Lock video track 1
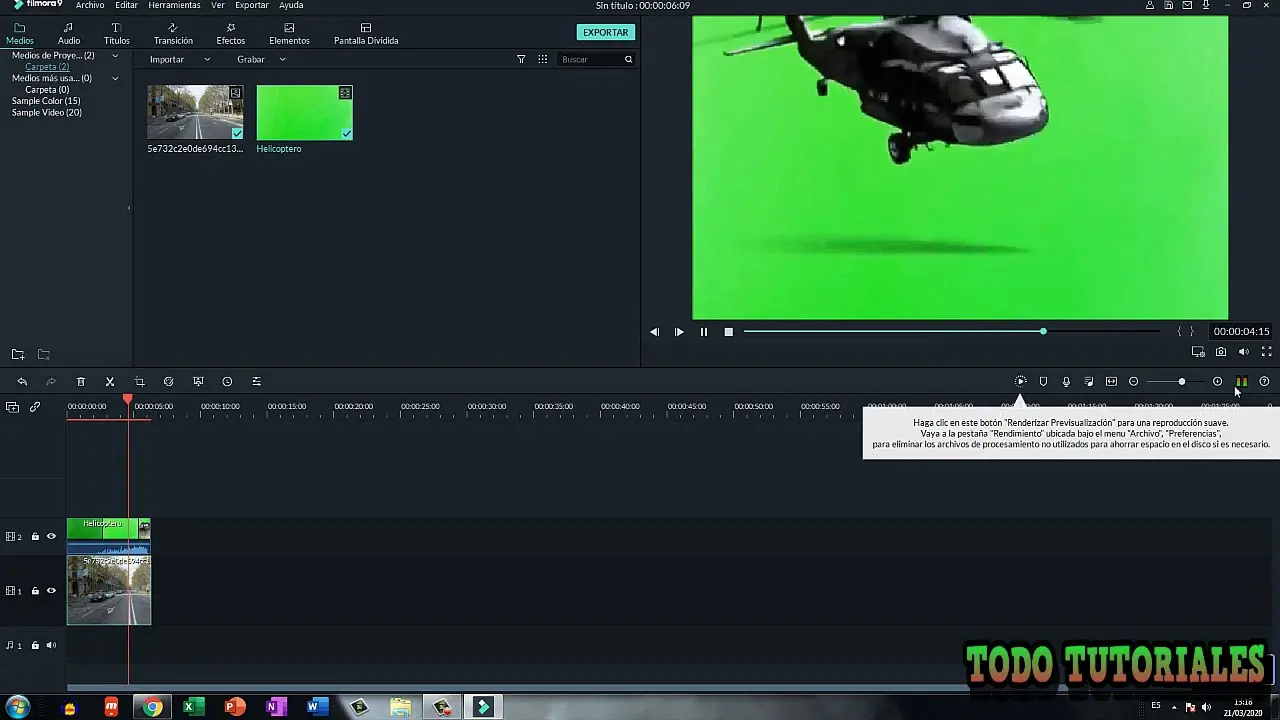The height and width of the screenshot is (720, 1280). point(35,591)
